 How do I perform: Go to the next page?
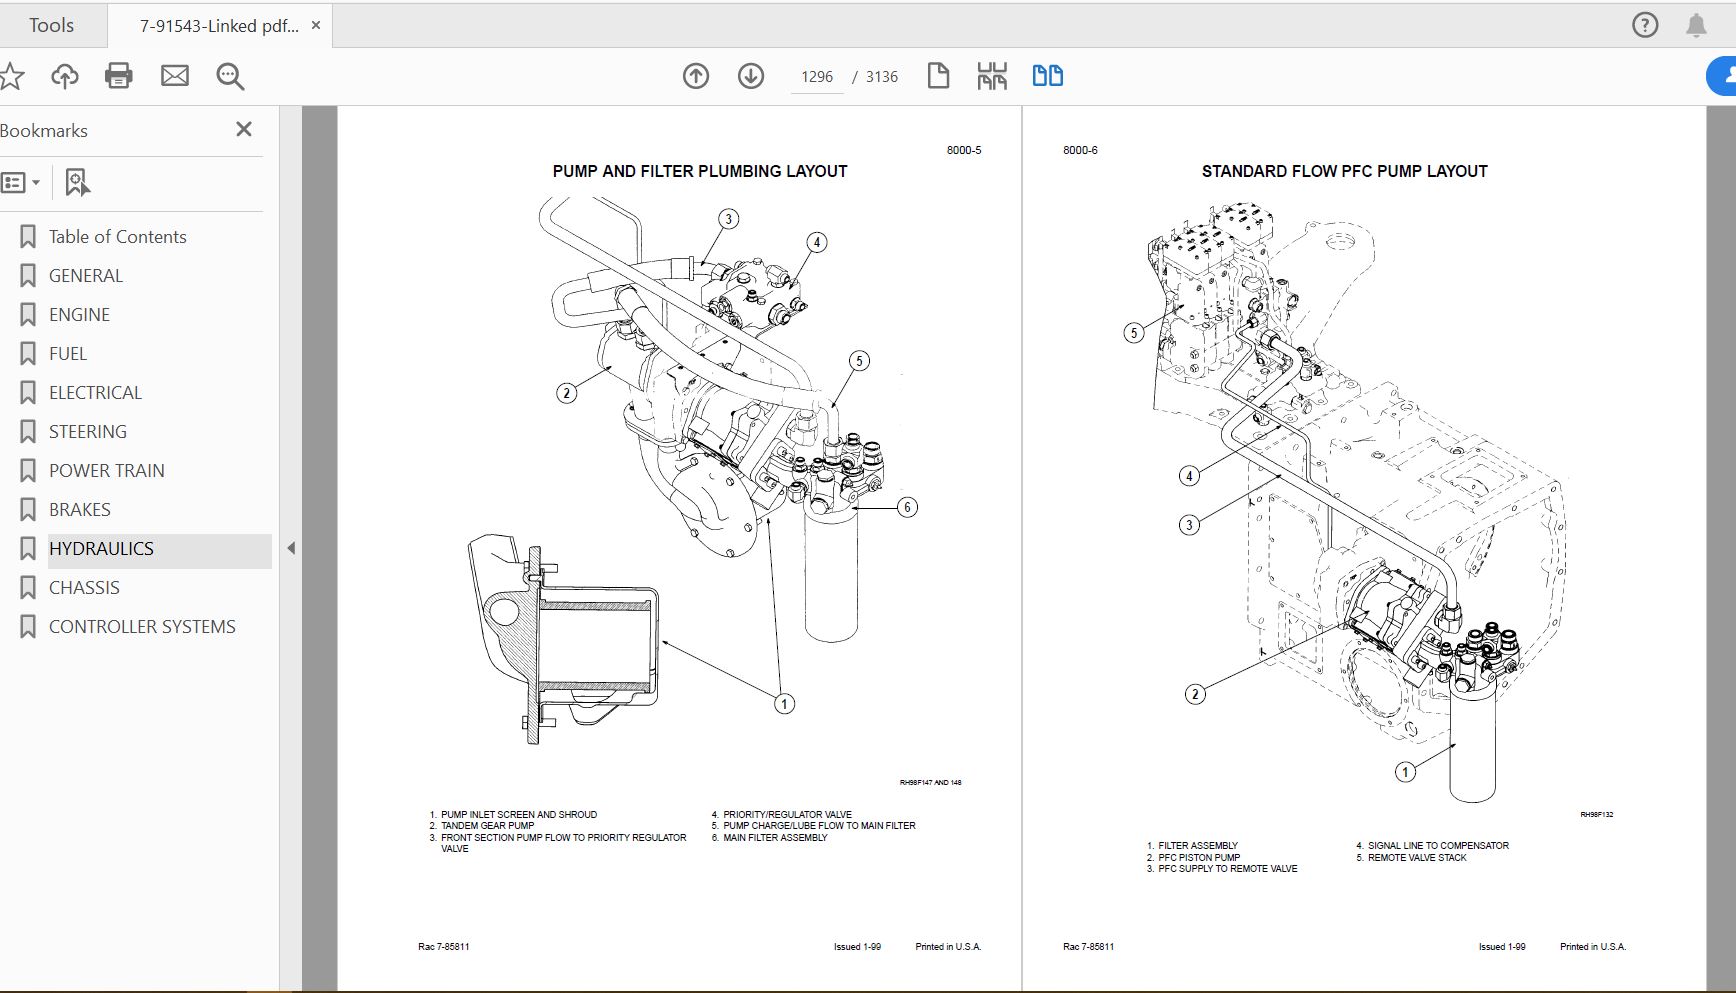[x=749, y=75]
